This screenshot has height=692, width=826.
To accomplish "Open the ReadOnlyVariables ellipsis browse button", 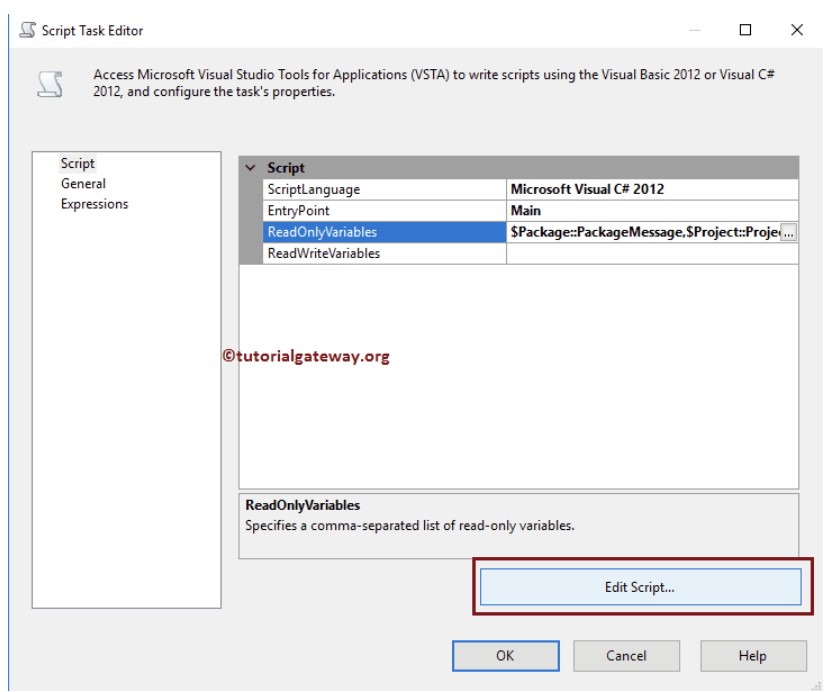I will (x=788, y=232).
